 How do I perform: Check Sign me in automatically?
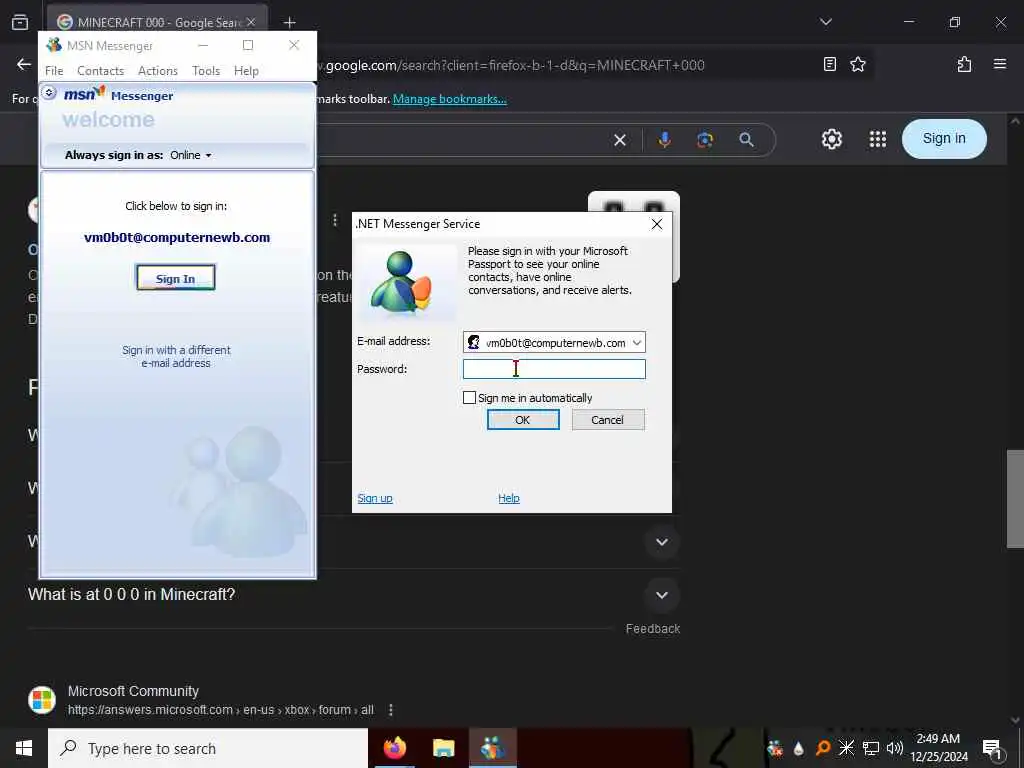tap(469, 397)
